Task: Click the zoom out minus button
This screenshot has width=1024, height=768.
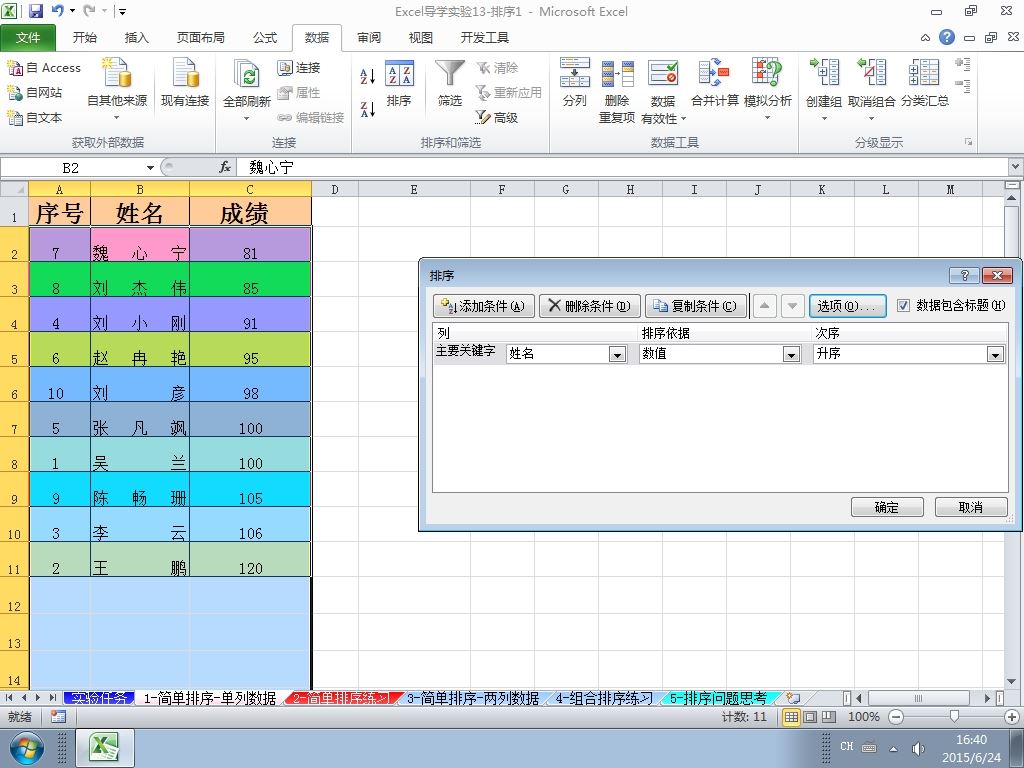Action: pos(896,717)
